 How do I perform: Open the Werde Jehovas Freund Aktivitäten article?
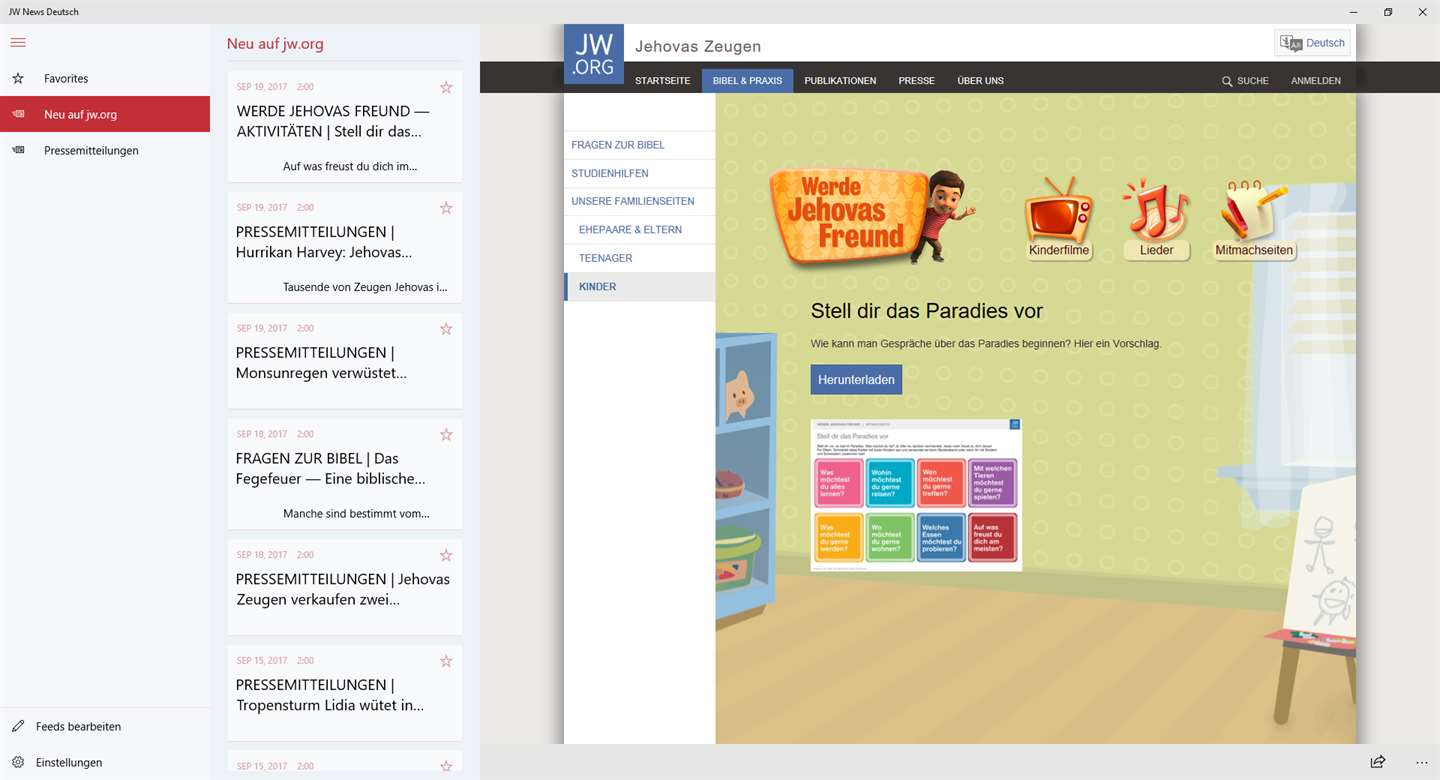click(344, 126)
